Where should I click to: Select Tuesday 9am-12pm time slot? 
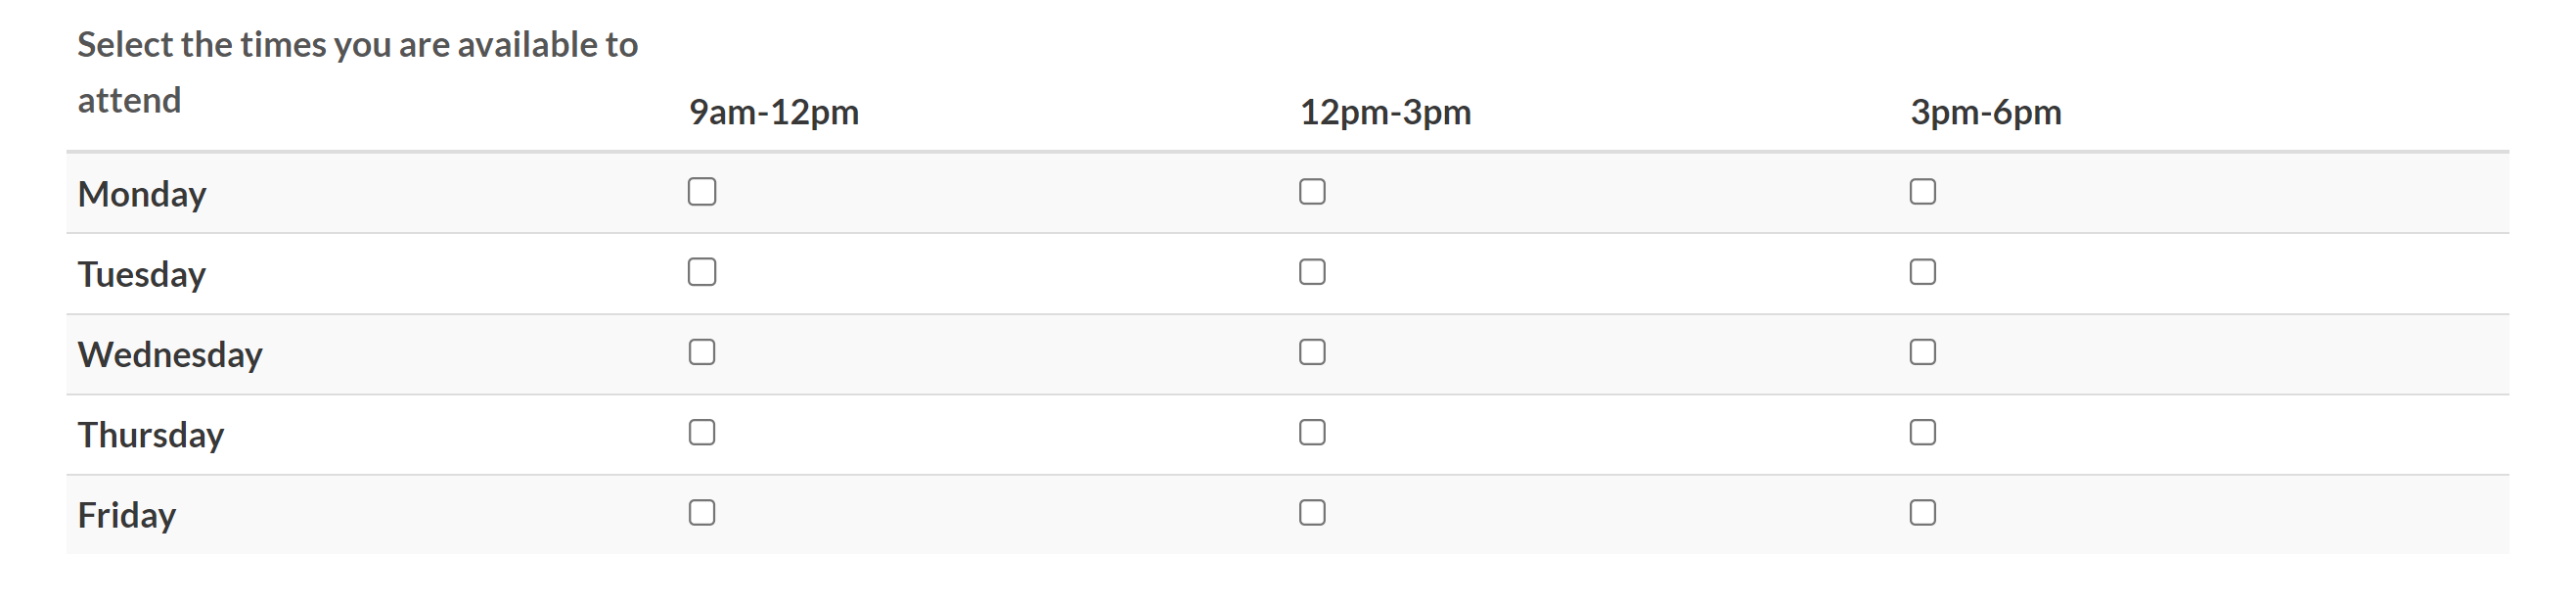pos(702,272)
